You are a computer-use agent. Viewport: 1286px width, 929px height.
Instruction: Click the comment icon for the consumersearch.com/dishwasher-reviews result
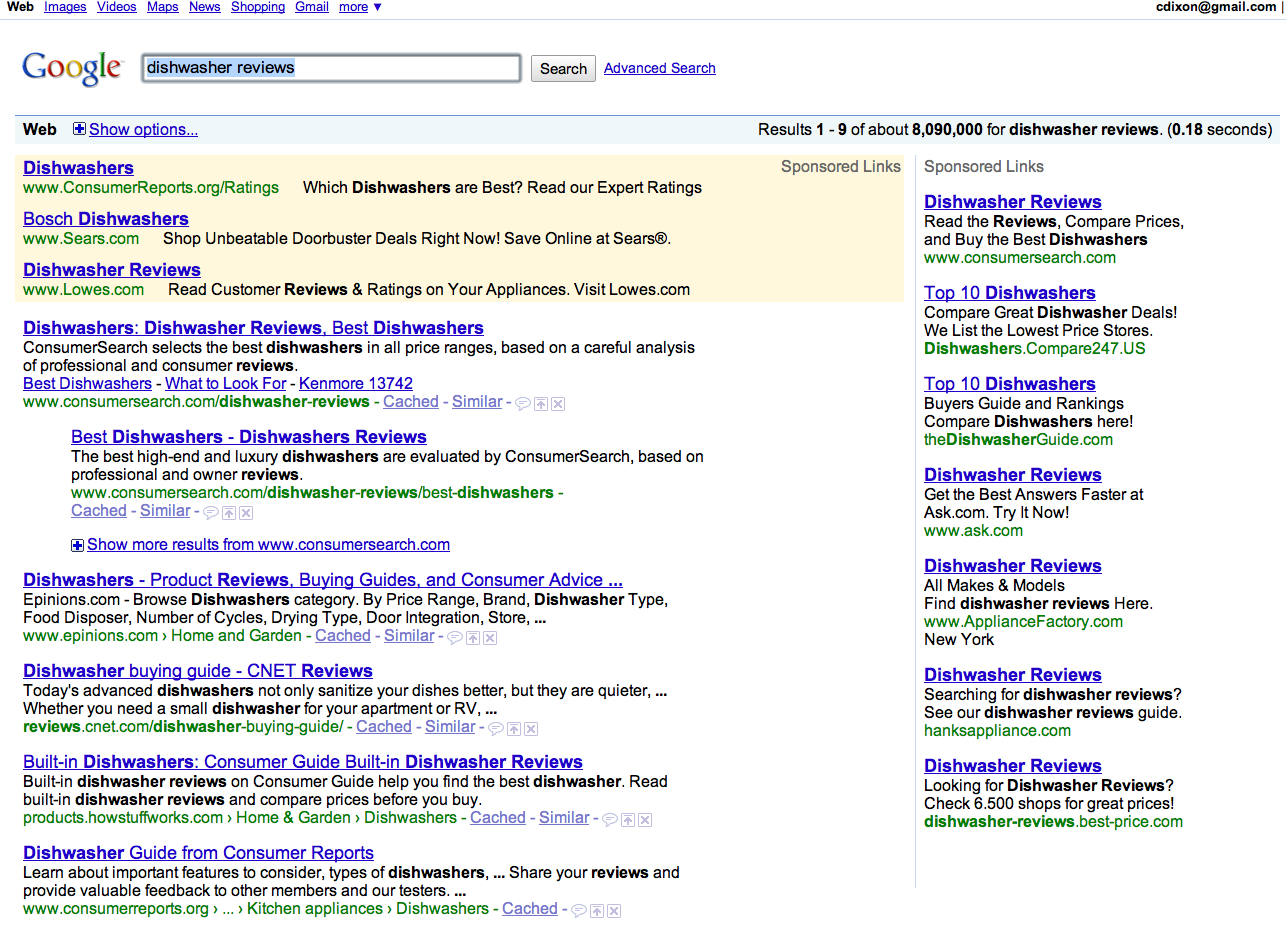pyautogui.click(x=522, y=403)
